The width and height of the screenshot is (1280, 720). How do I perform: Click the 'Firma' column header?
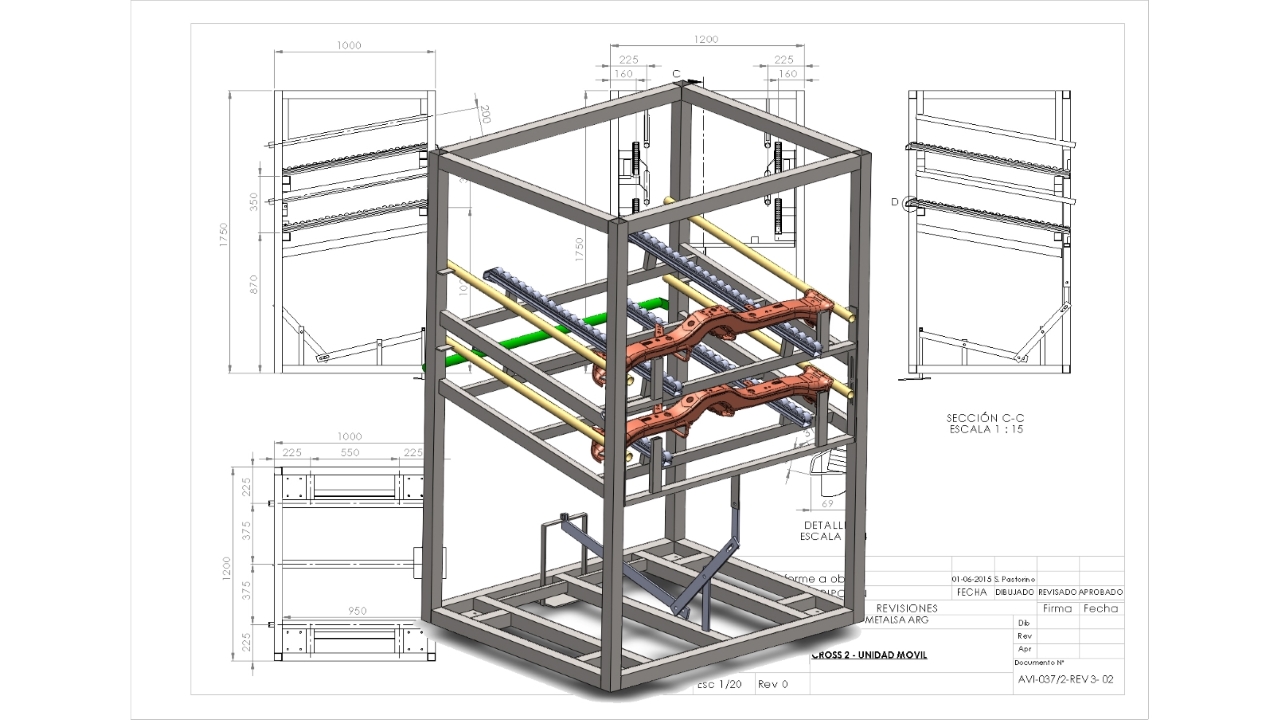(1056, 608)
